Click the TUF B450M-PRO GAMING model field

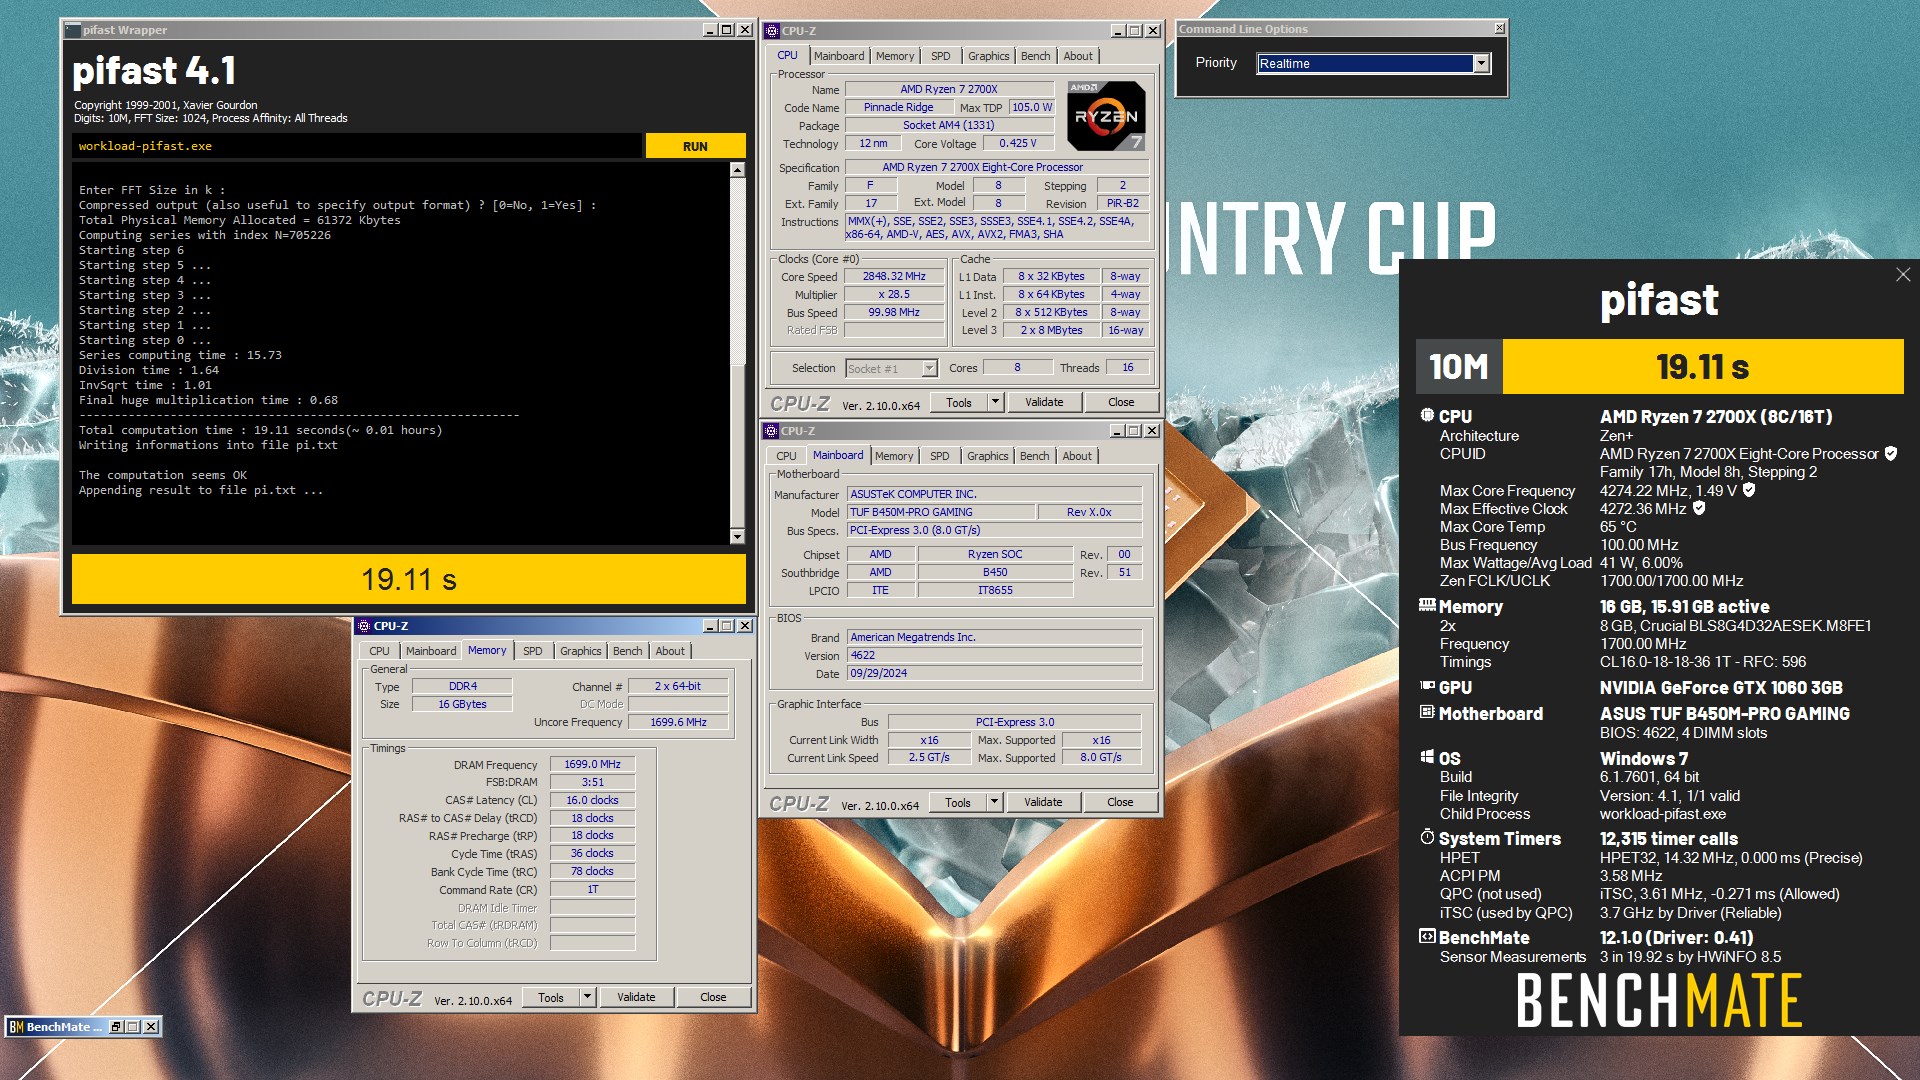pyautogui.click(x=941, y=512)
